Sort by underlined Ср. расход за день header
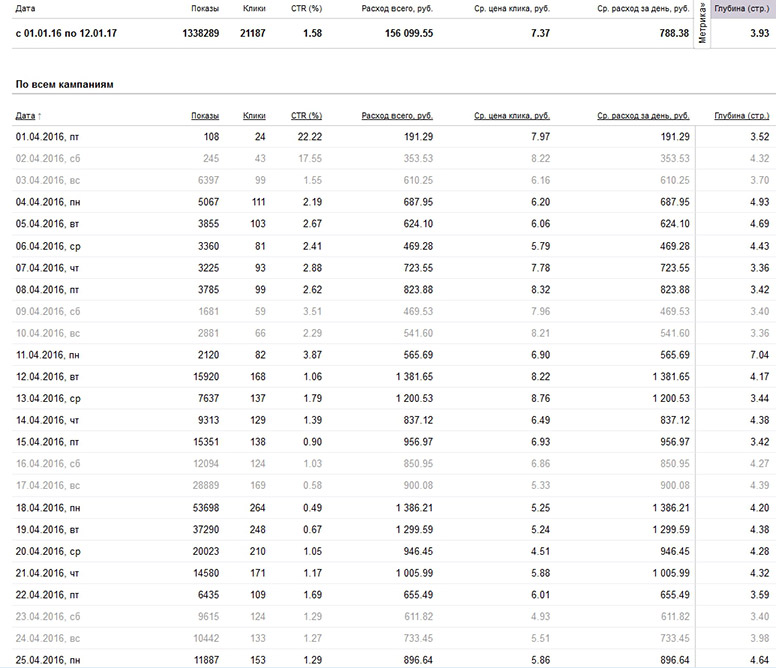 coord(643,116)
